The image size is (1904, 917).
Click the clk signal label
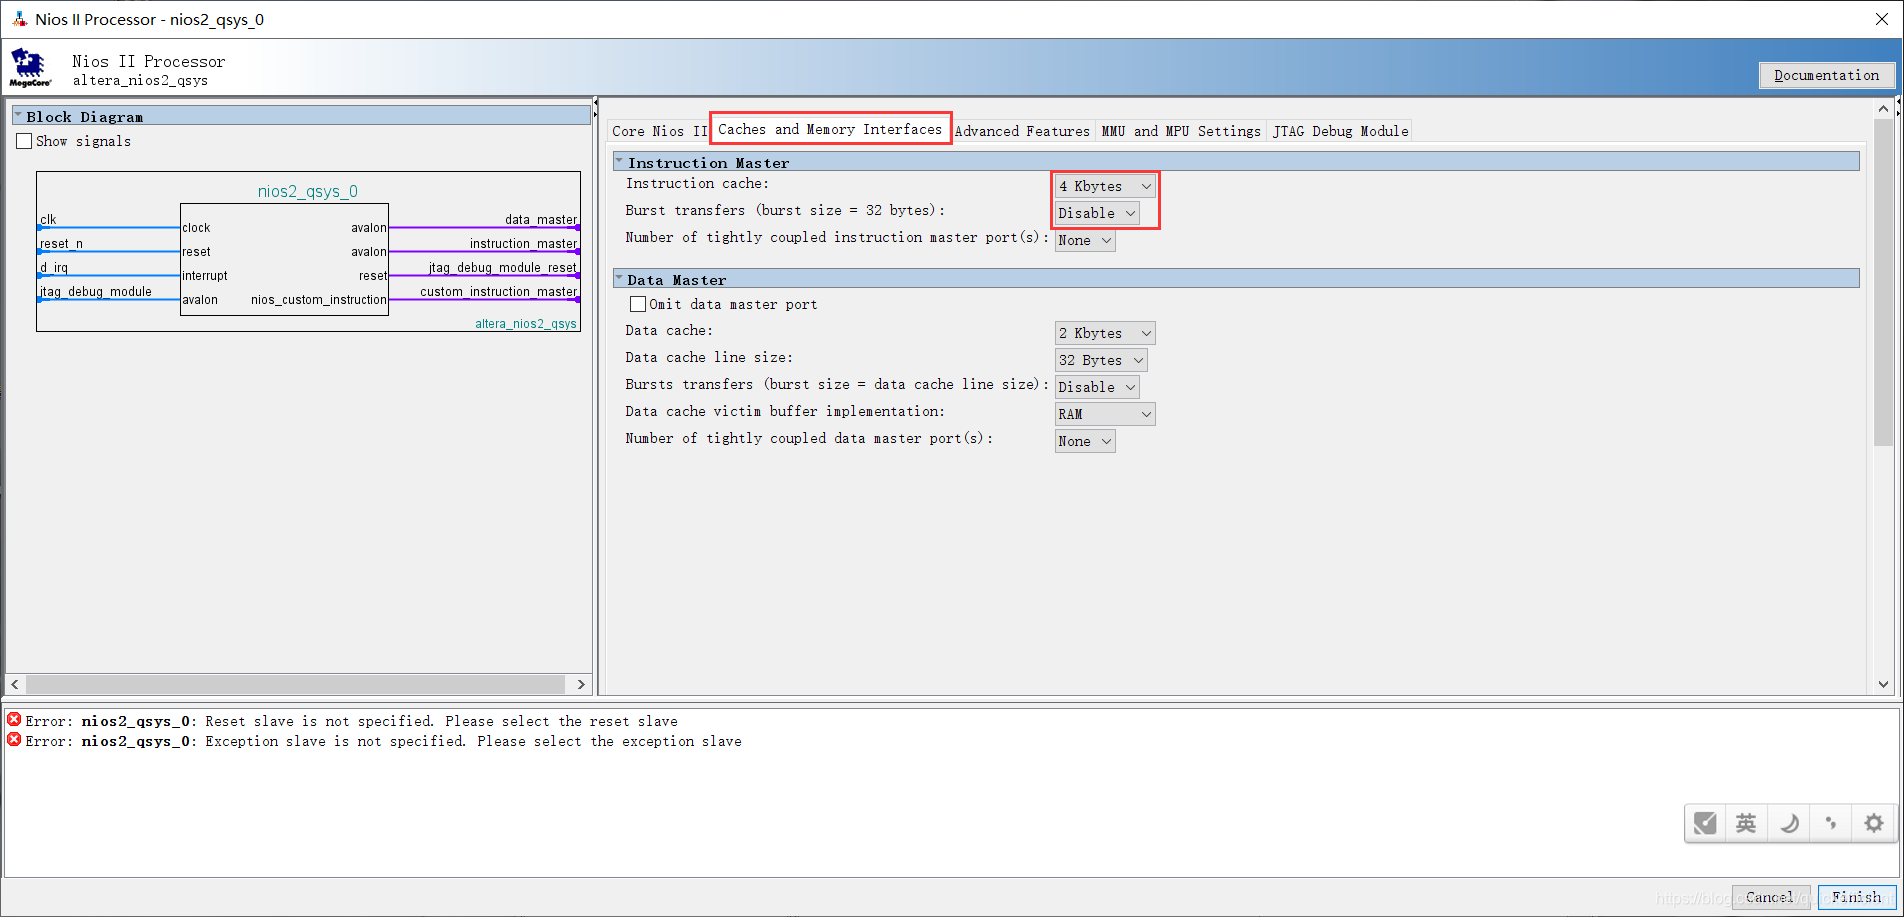point(48,219)
